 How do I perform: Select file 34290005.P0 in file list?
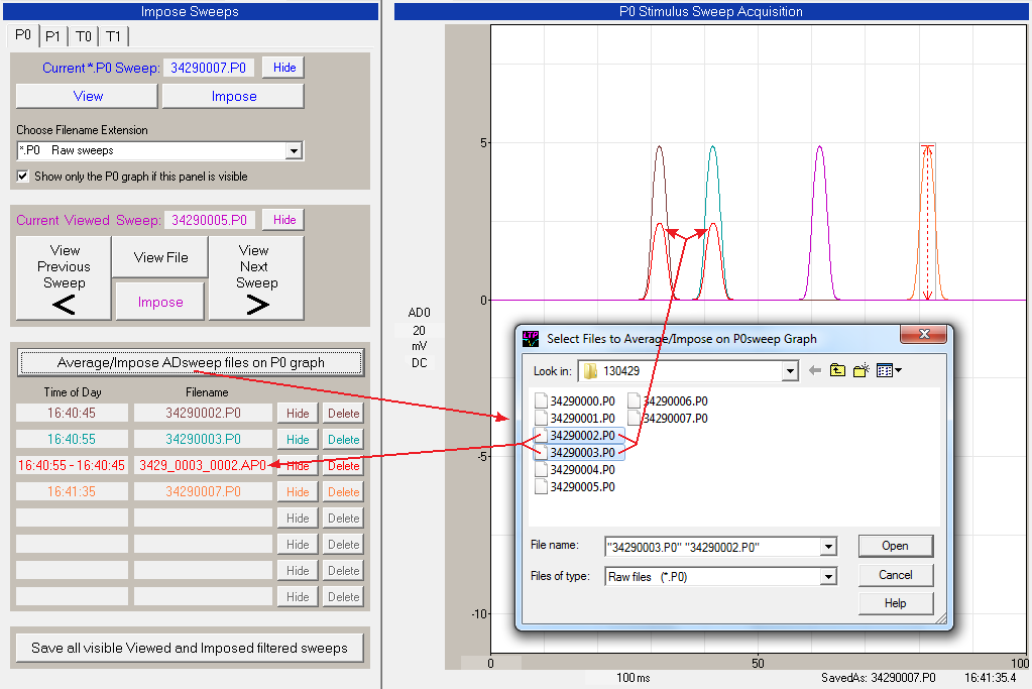coord(582,487)
